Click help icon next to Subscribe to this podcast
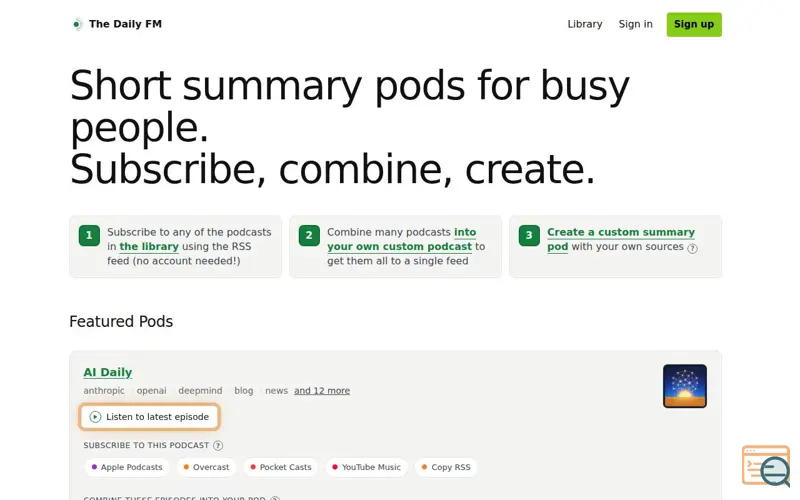 click(218, 445)
